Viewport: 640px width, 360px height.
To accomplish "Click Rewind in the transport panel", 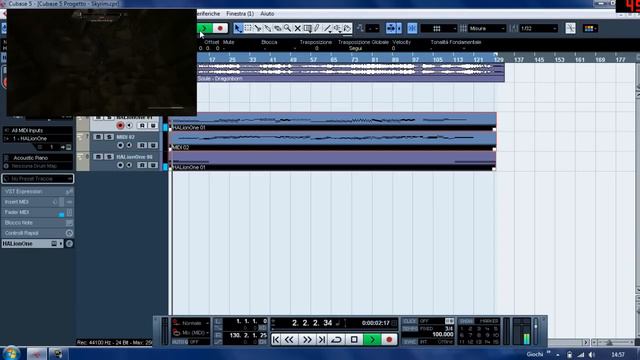I will point(289,340).
